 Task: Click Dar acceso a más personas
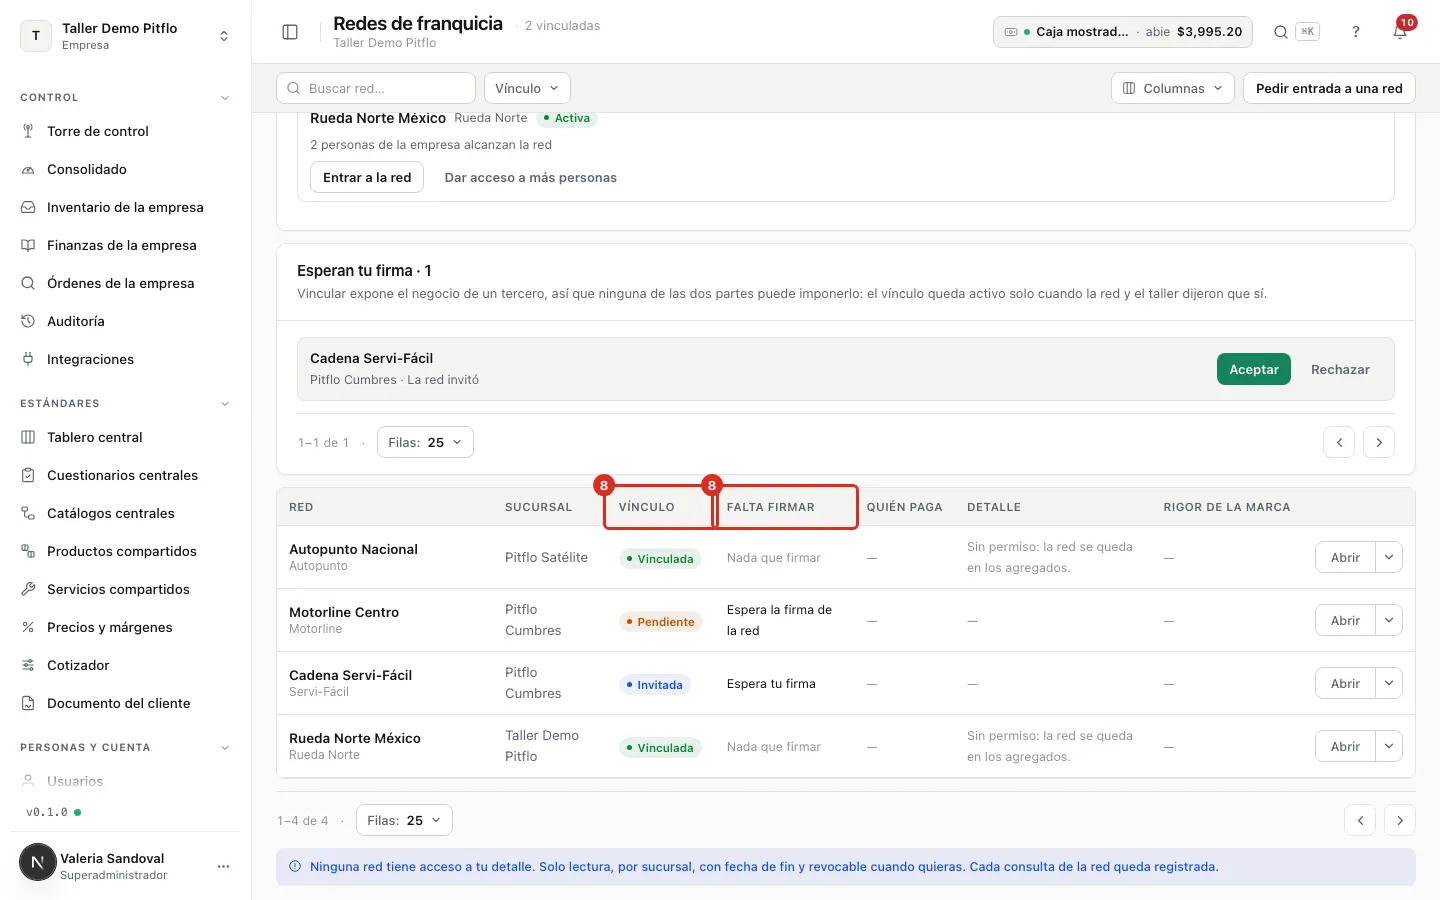pos(531,177)
